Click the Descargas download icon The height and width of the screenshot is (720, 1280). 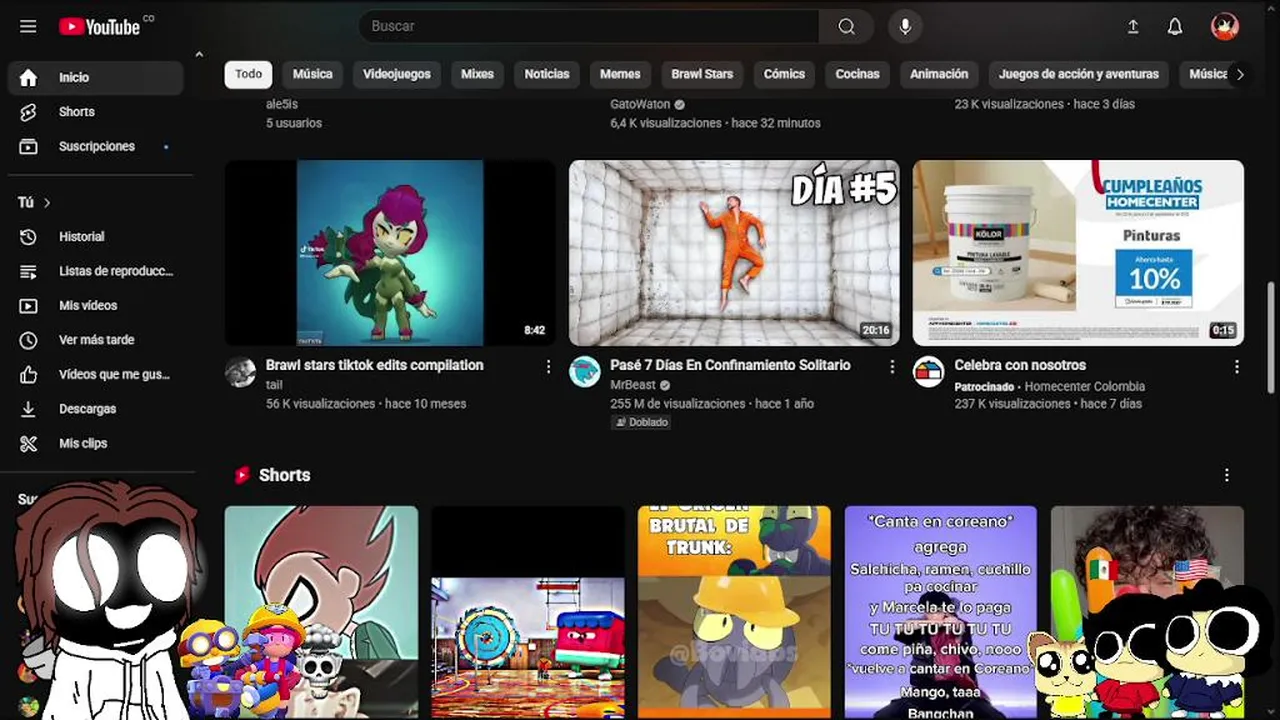tap(28, 409)
